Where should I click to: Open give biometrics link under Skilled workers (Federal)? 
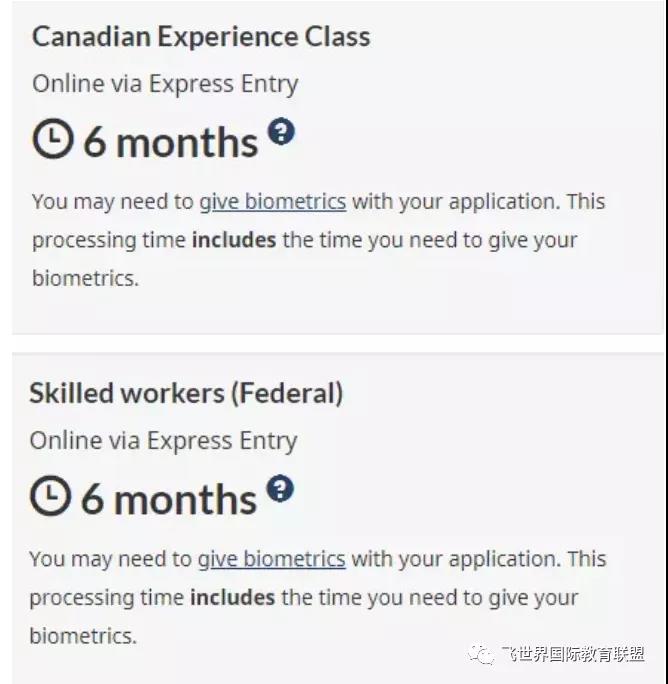click(271, 559)
